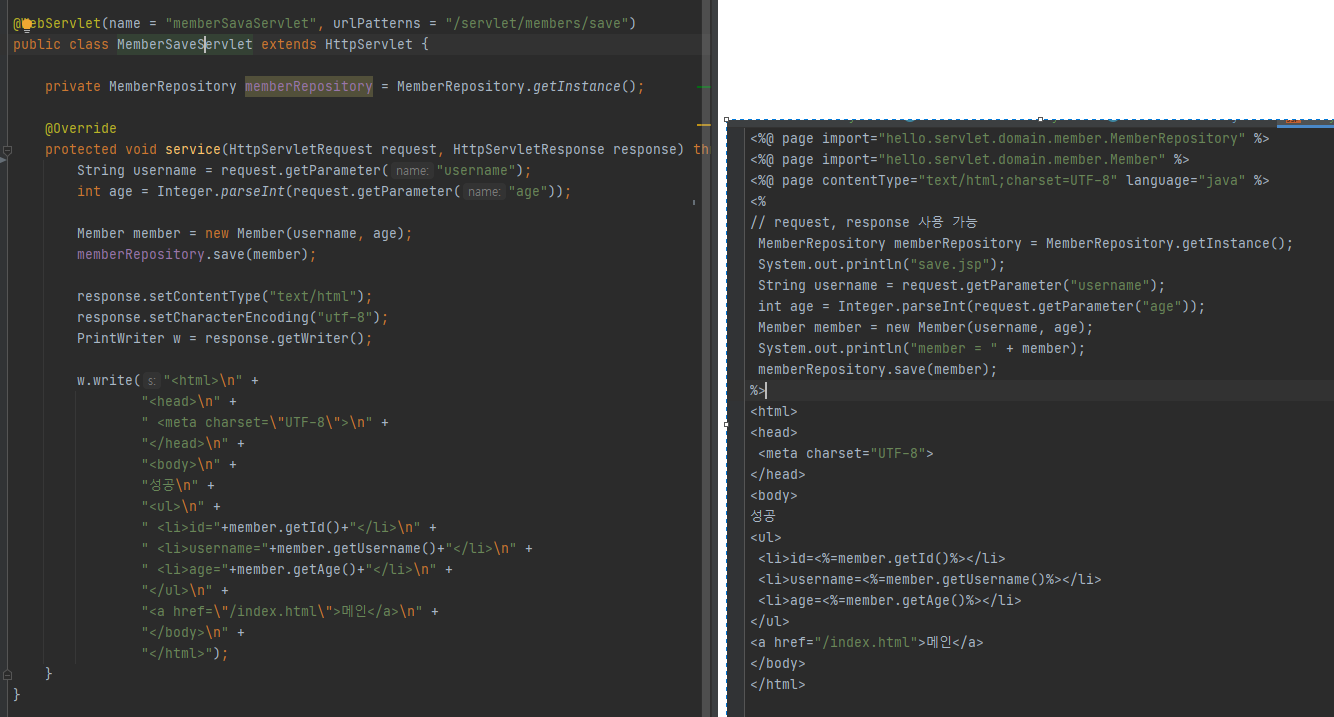
Task: Click the memberRepository.save(member) line in the servlet
Action: (x=197, y=254)
